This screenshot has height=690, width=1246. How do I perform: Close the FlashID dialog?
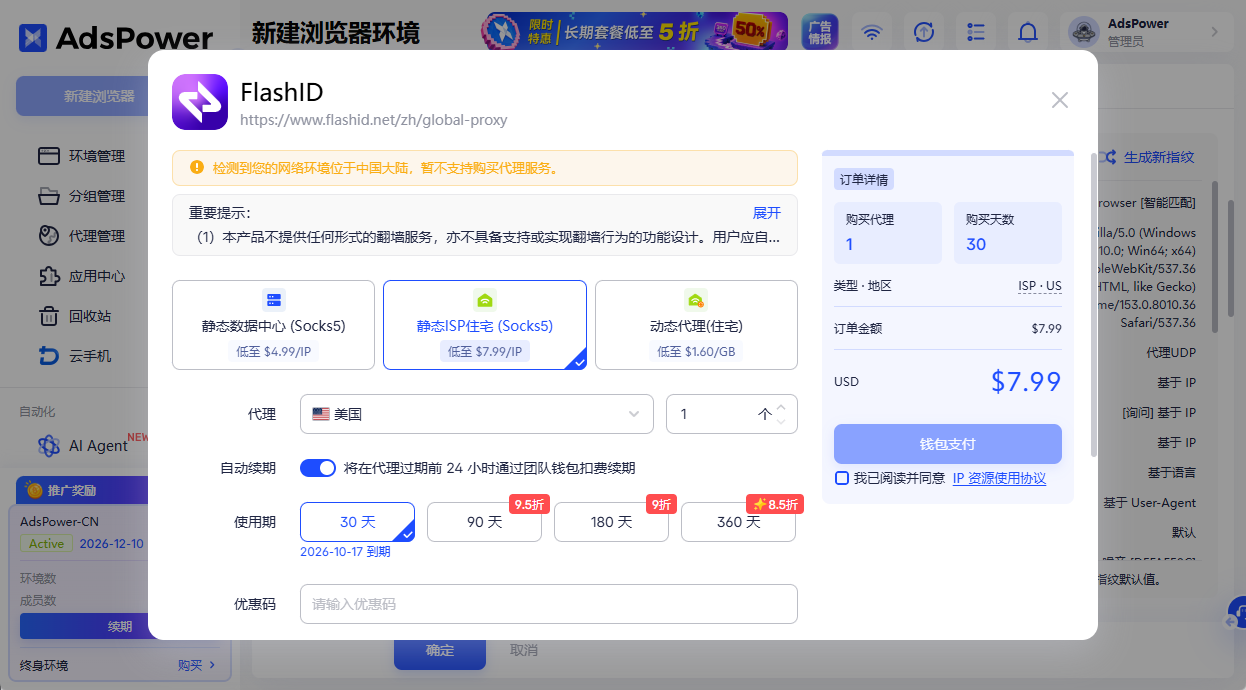[1060, 100]
